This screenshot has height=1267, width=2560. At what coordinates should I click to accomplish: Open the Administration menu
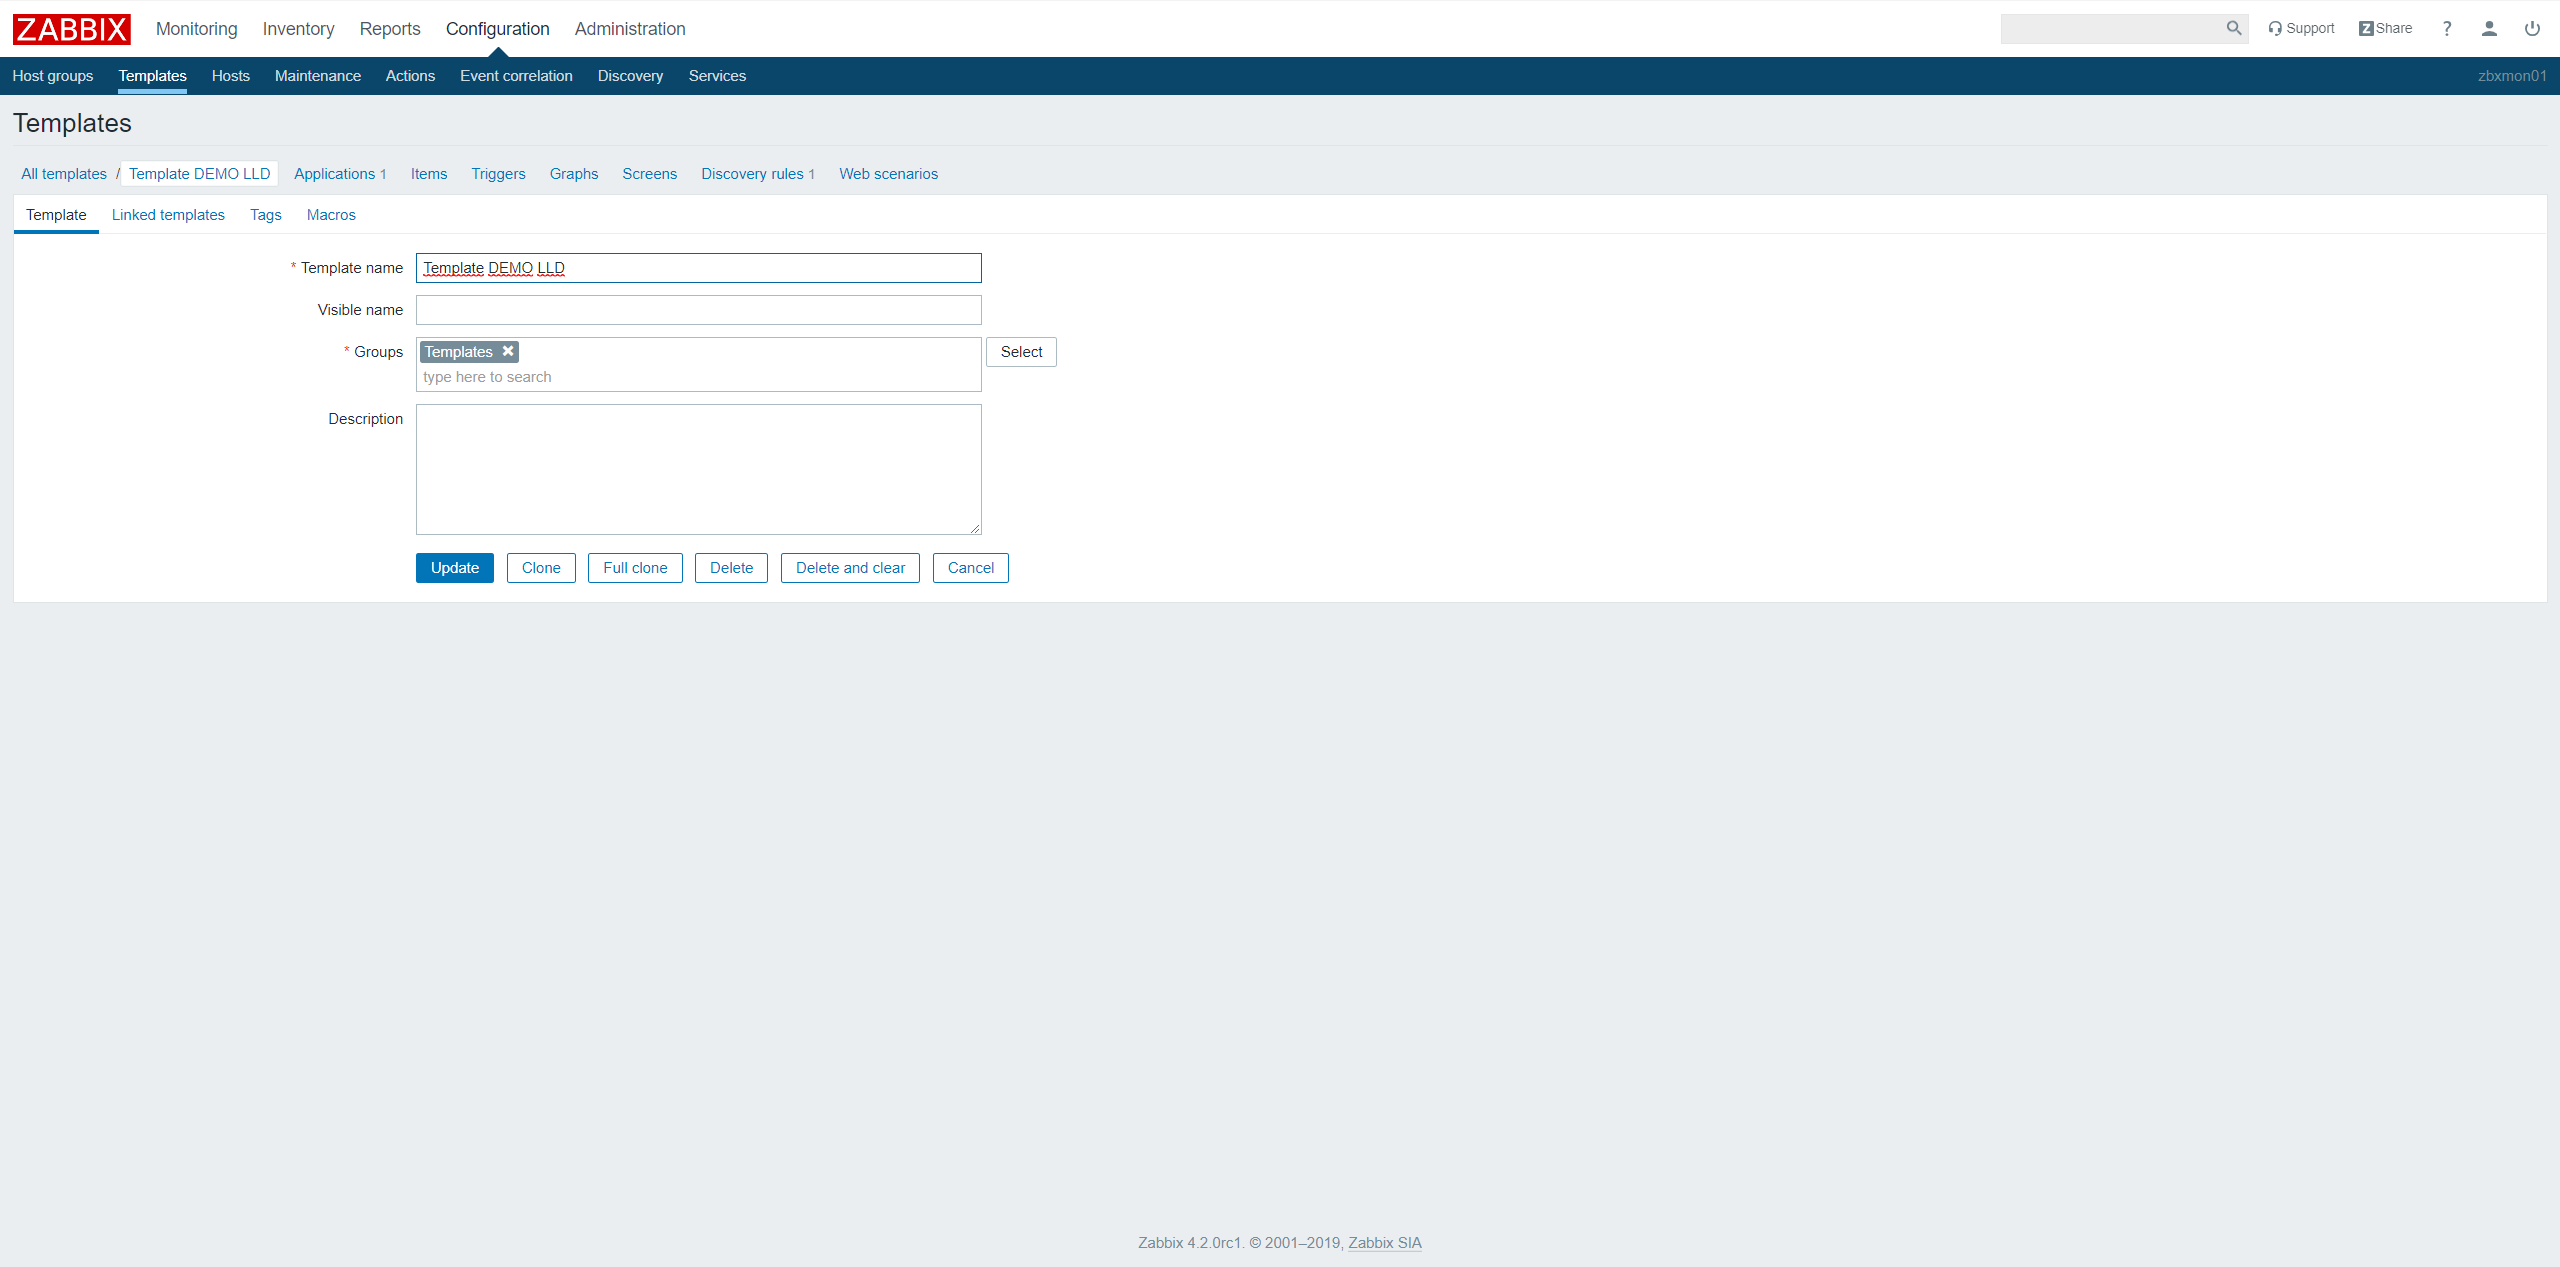pos(630,29)
